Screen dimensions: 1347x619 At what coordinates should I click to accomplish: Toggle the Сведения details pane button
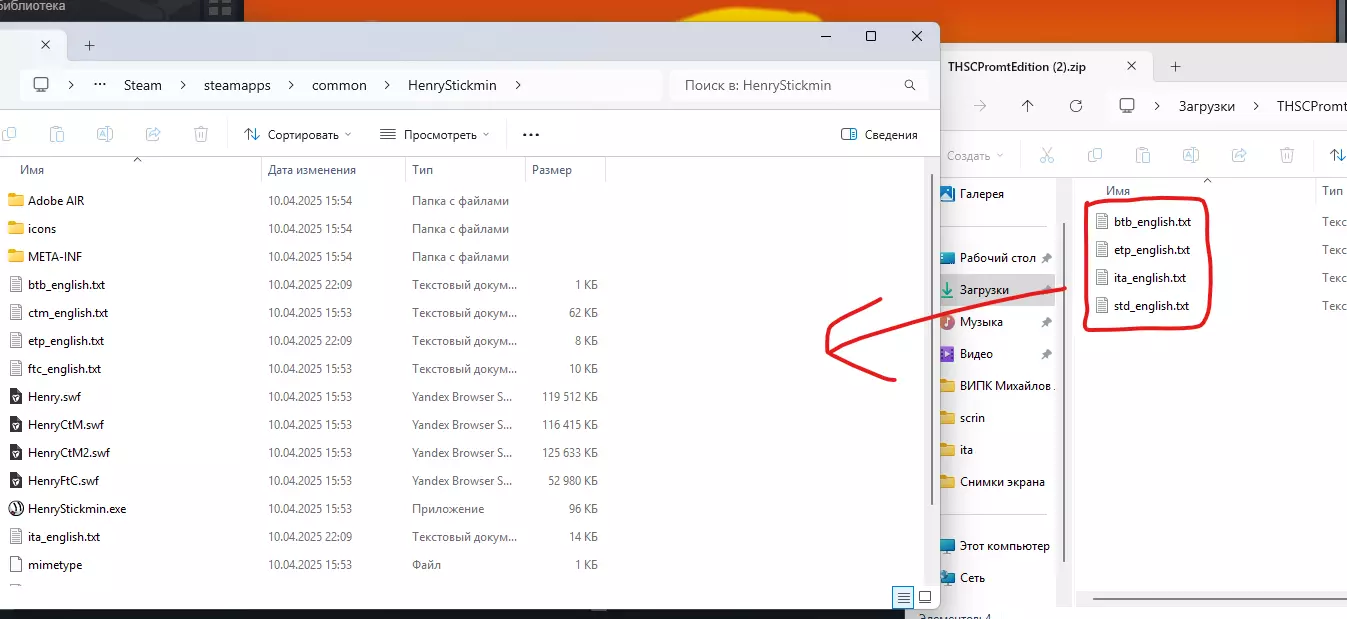click(879, 134)
